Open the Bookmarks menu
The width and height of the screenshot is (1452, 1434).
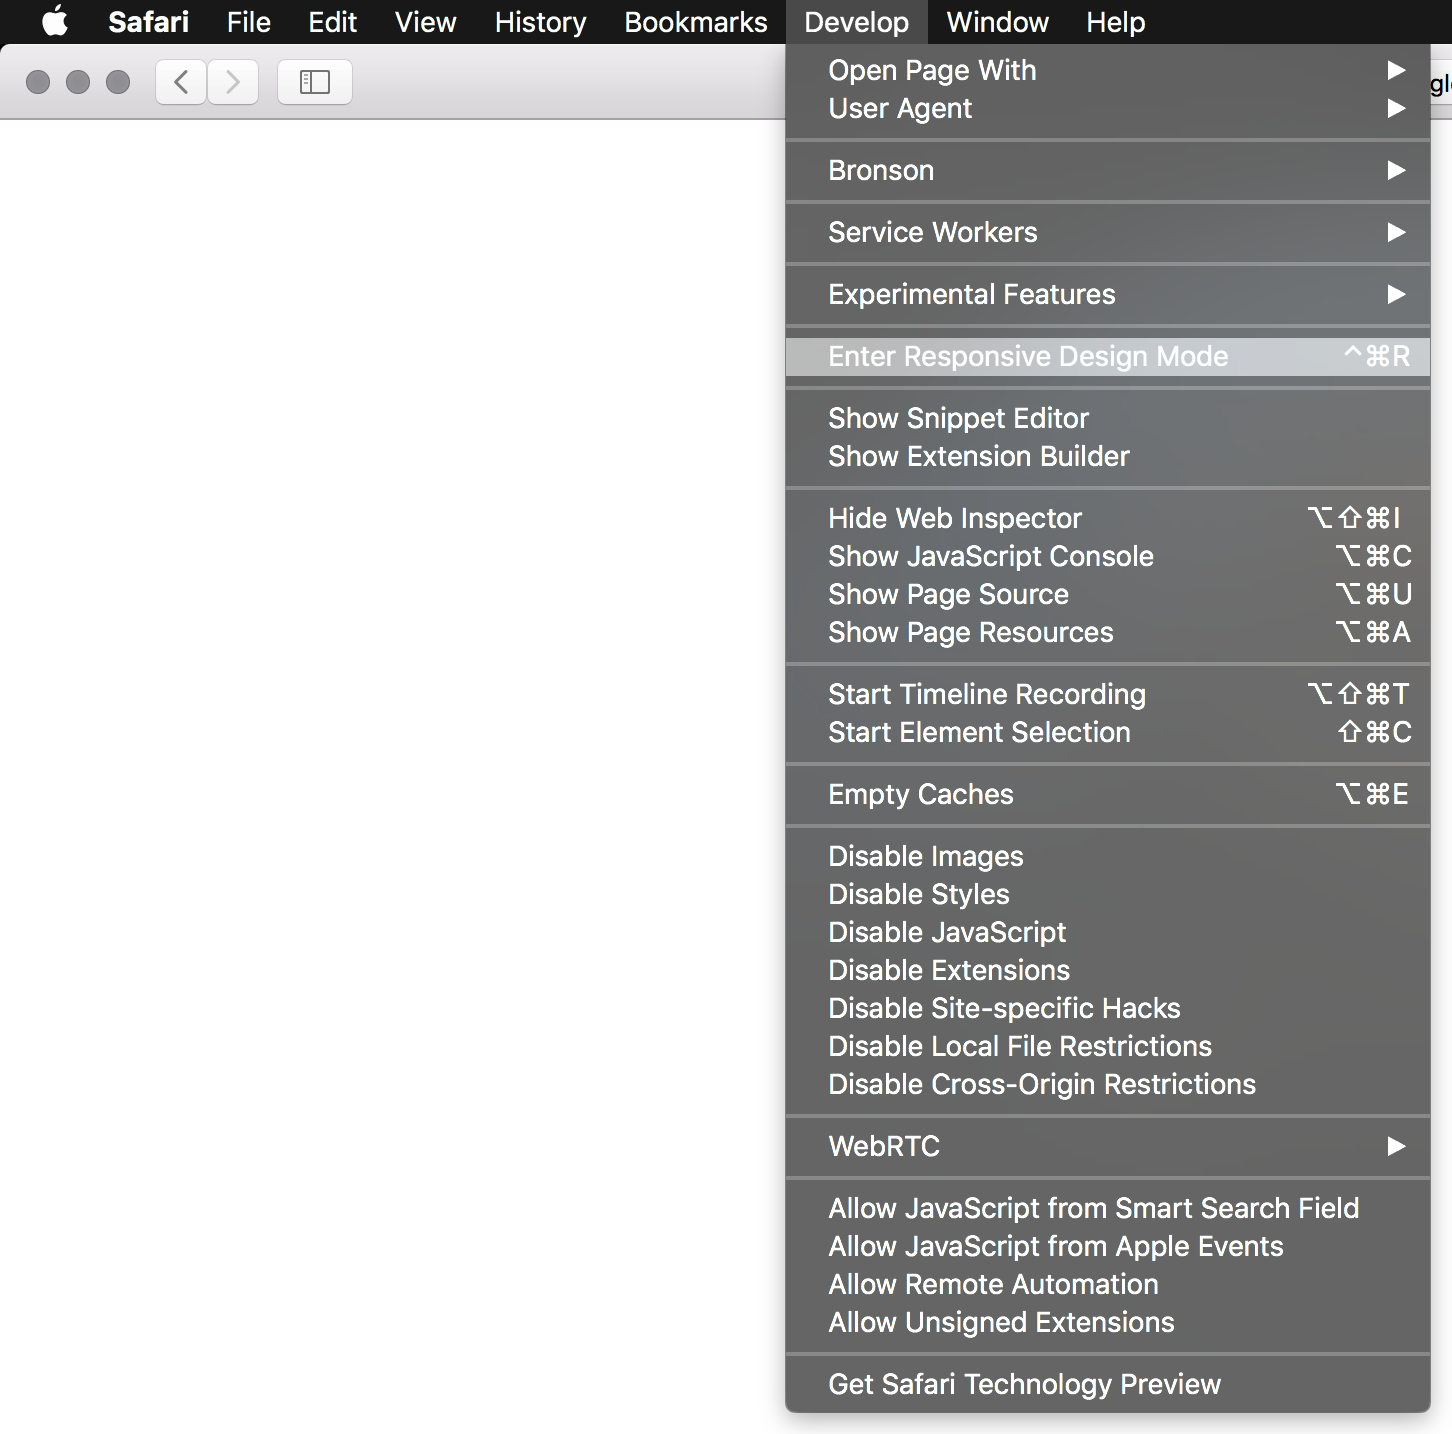[695, 22]
